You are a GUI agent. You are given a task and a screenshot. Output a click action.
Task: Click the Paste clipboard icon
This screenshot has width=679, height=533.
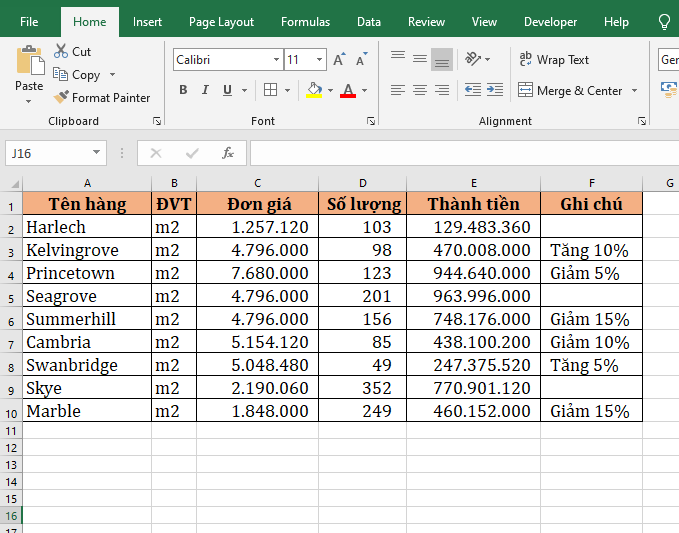coord(29,62)
